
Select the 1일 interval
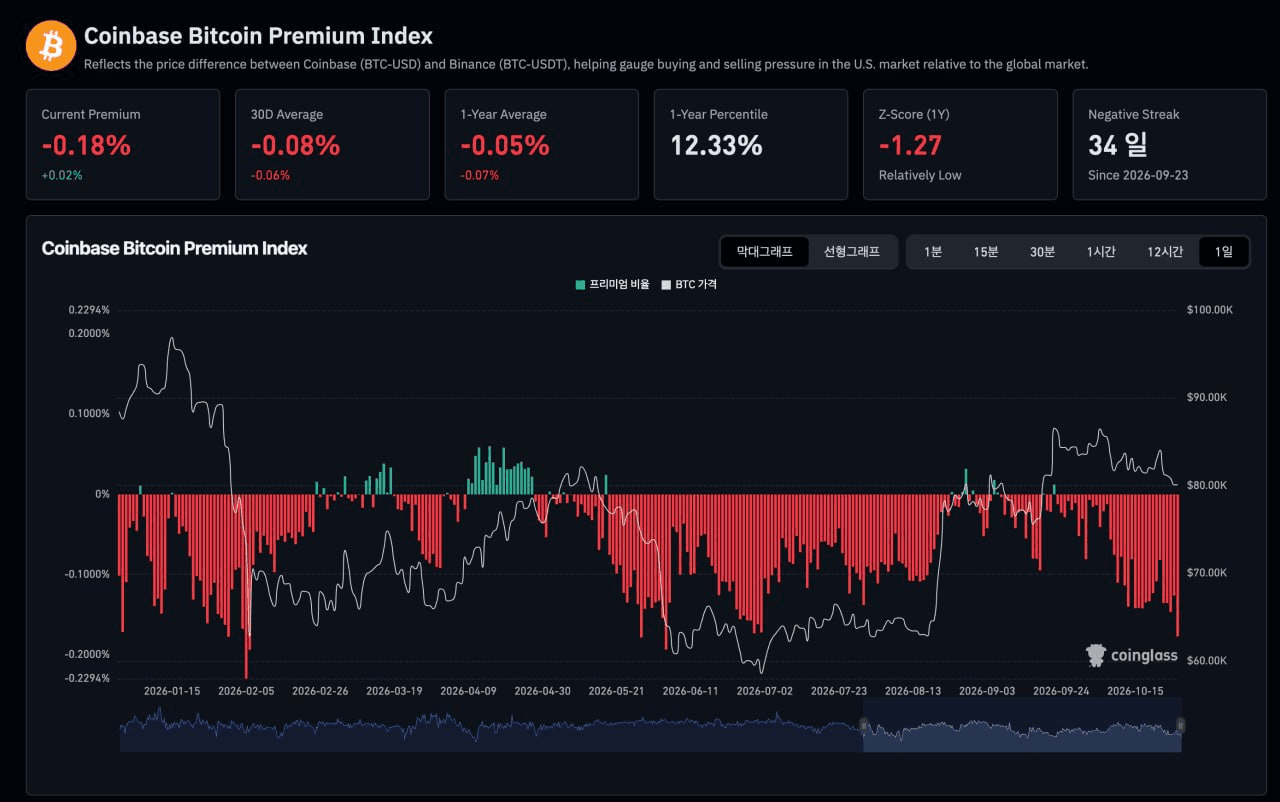click(x=1224, y=252)
